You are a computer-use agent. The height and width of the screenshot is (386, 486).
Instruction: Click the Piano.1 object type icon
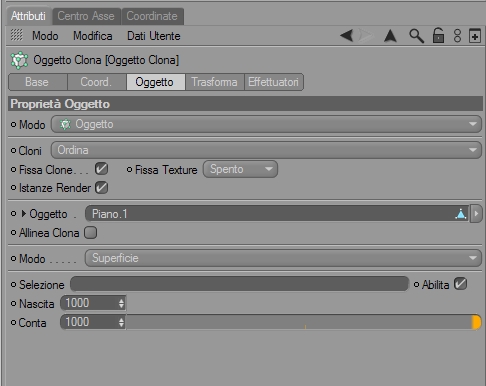click(x=461, y=214)
